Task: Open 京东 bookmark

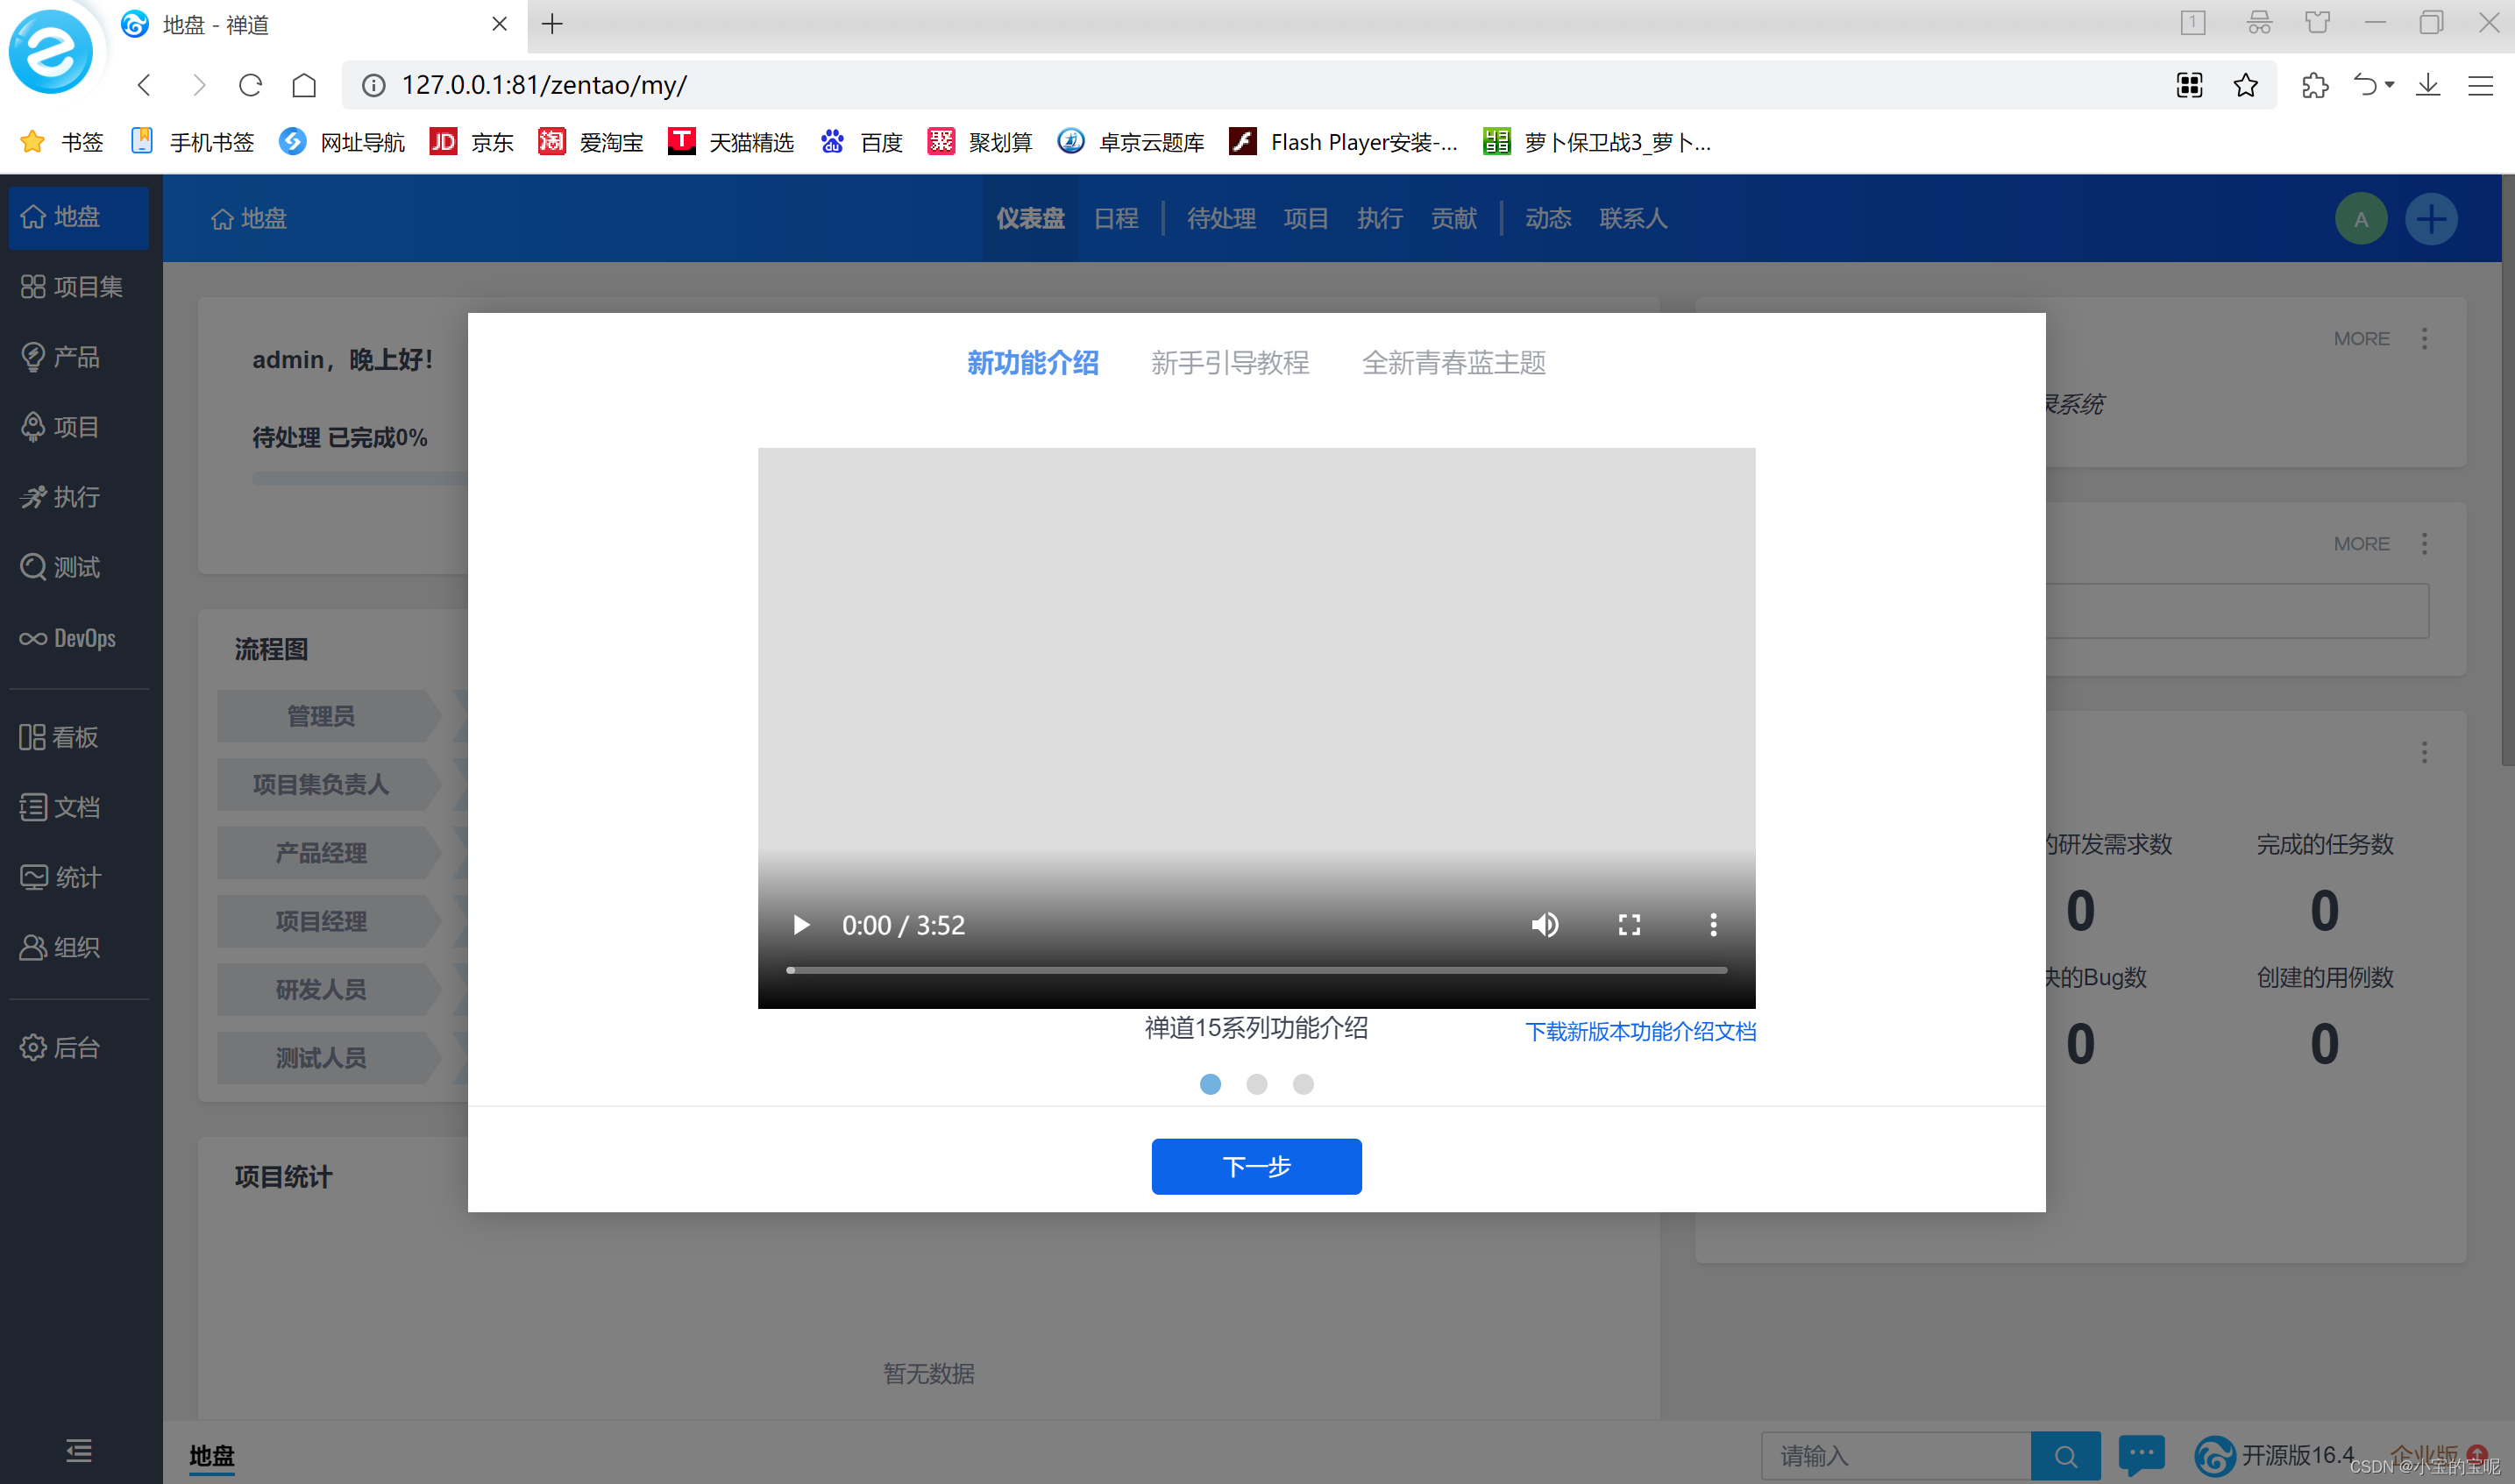Action: tap(471, 142)
